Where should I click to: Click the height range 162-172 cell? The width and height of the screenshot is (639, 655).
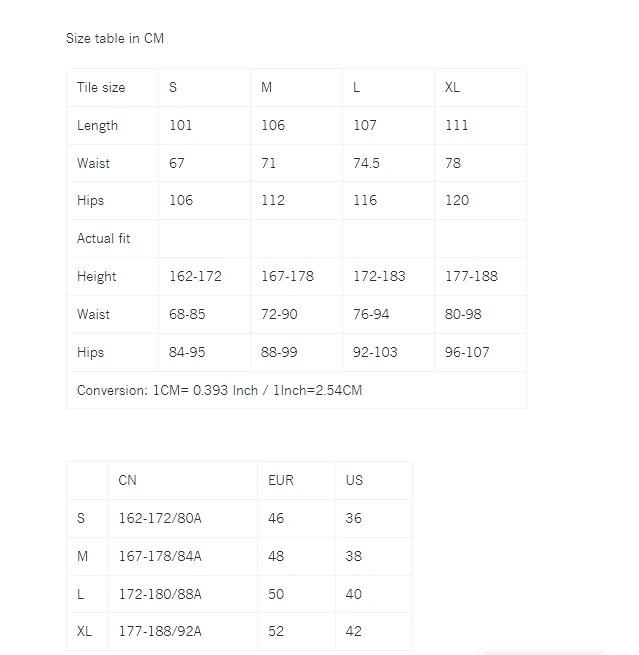pyautogui.click(x=204, y=277)
